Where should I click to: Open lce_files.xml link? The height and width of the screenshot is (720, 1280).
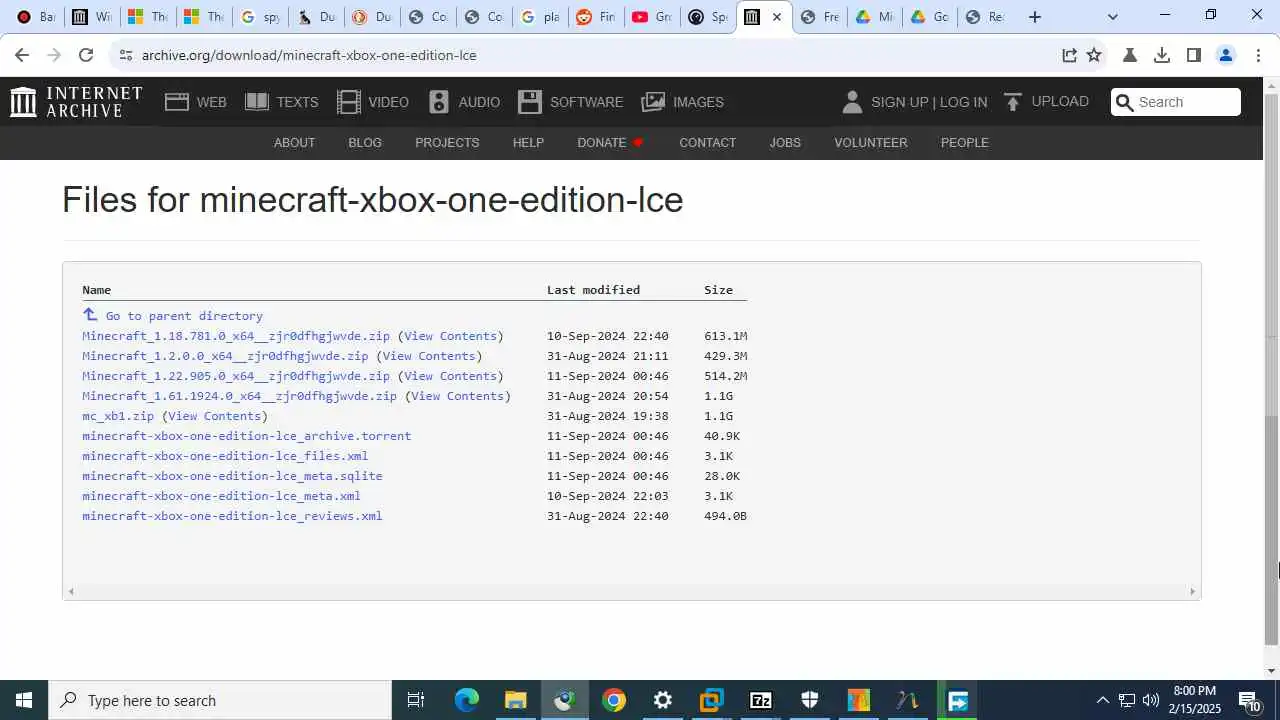[x=225, y=456]
